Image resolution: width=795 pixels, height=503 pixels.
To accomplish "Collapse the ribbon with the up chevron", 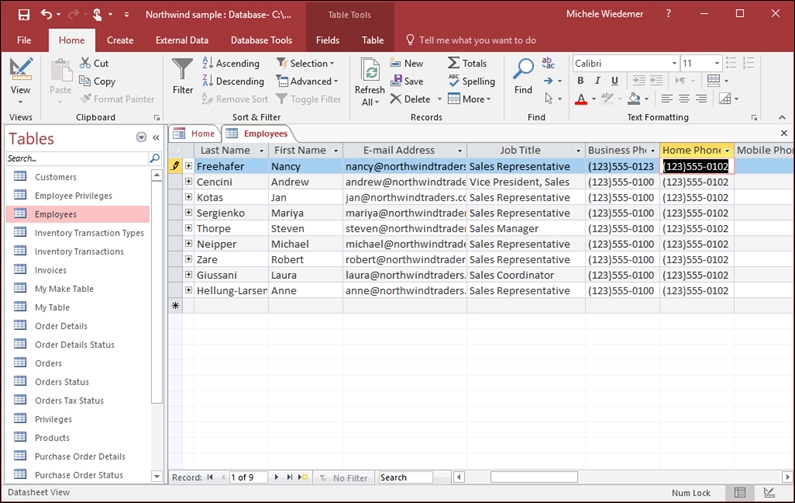I will point(782,117).
